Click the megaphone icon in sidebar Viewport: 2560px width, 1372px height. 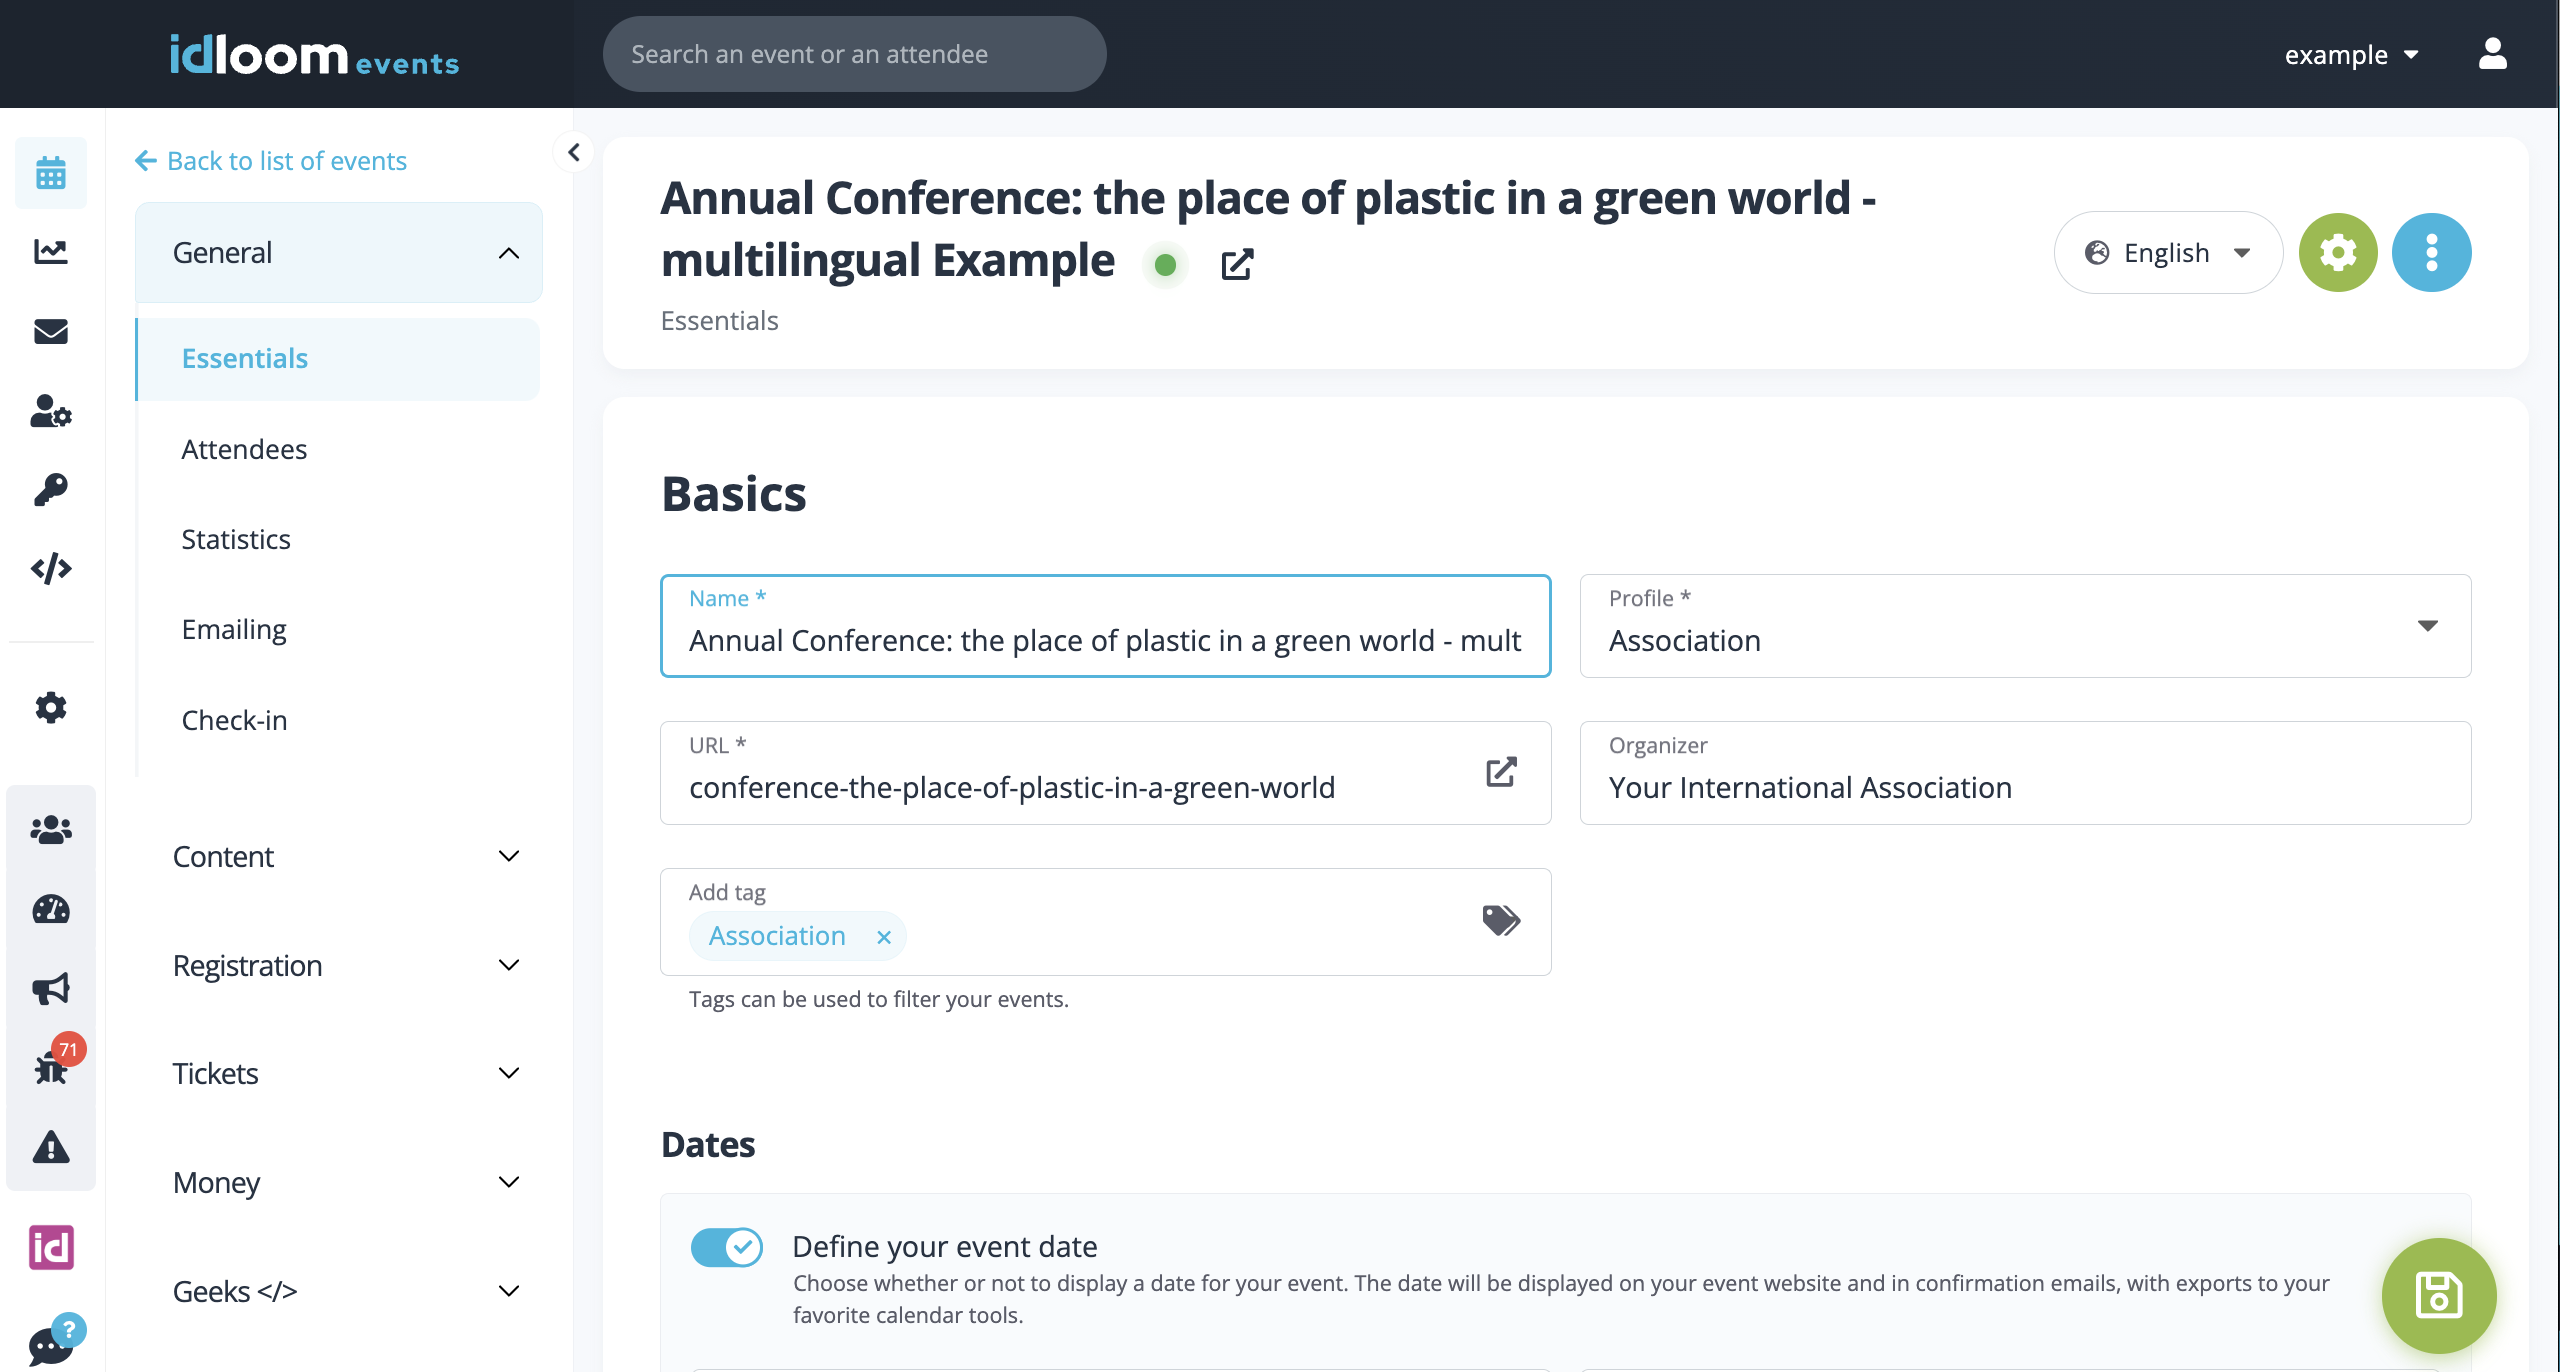coord(51,989)
